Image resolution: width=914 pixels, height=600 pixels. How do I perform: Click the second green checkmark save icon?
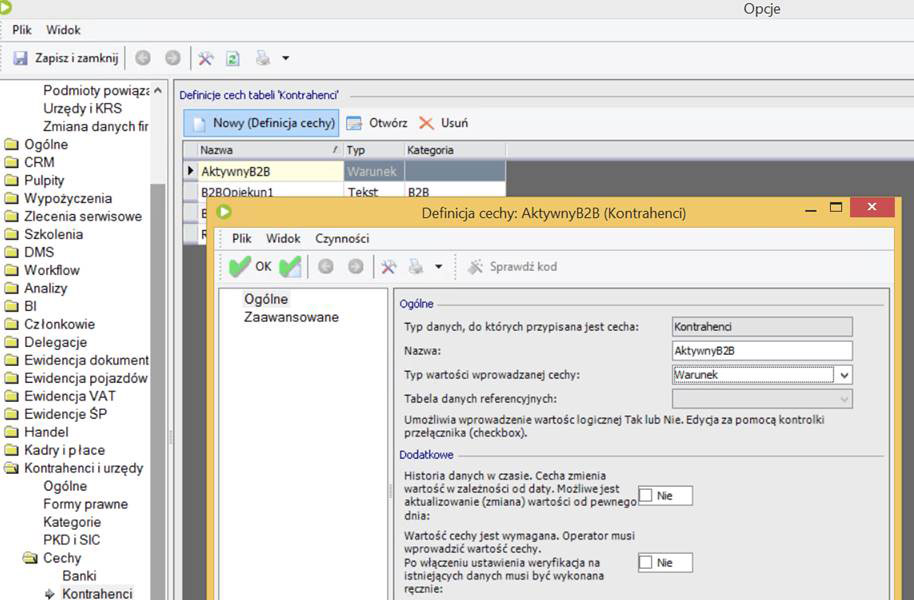pos(290,267)
